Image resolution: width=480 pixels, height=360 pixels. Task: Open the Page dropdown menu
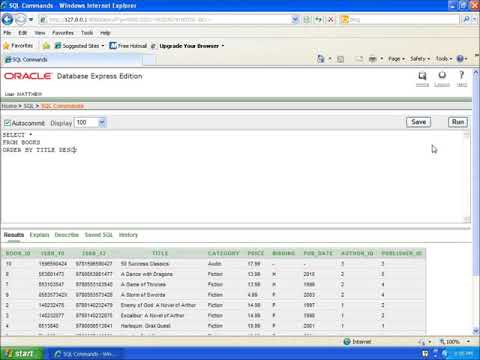click(x=396, y=59)
